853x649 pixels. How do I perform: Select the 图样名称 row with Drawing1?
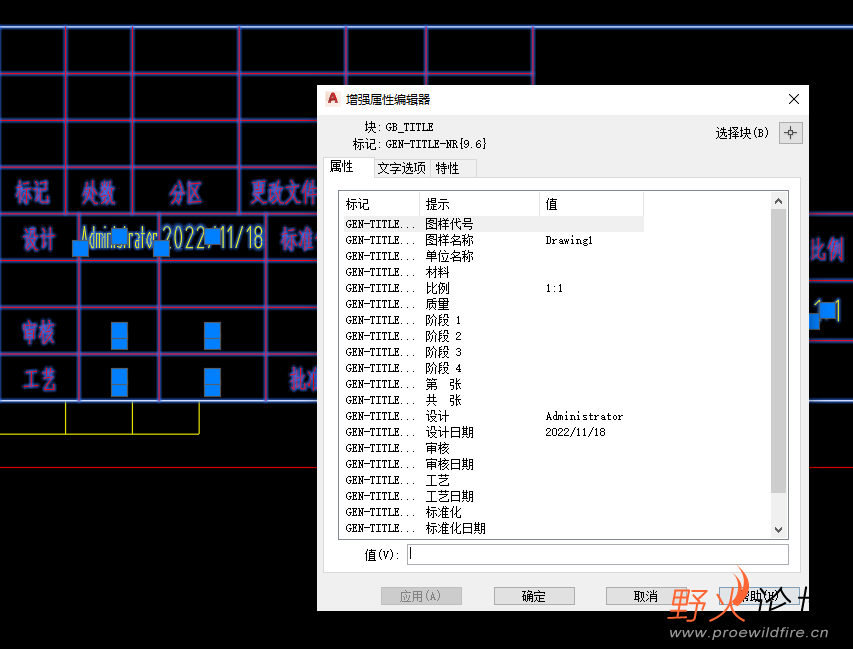[493, 240]
